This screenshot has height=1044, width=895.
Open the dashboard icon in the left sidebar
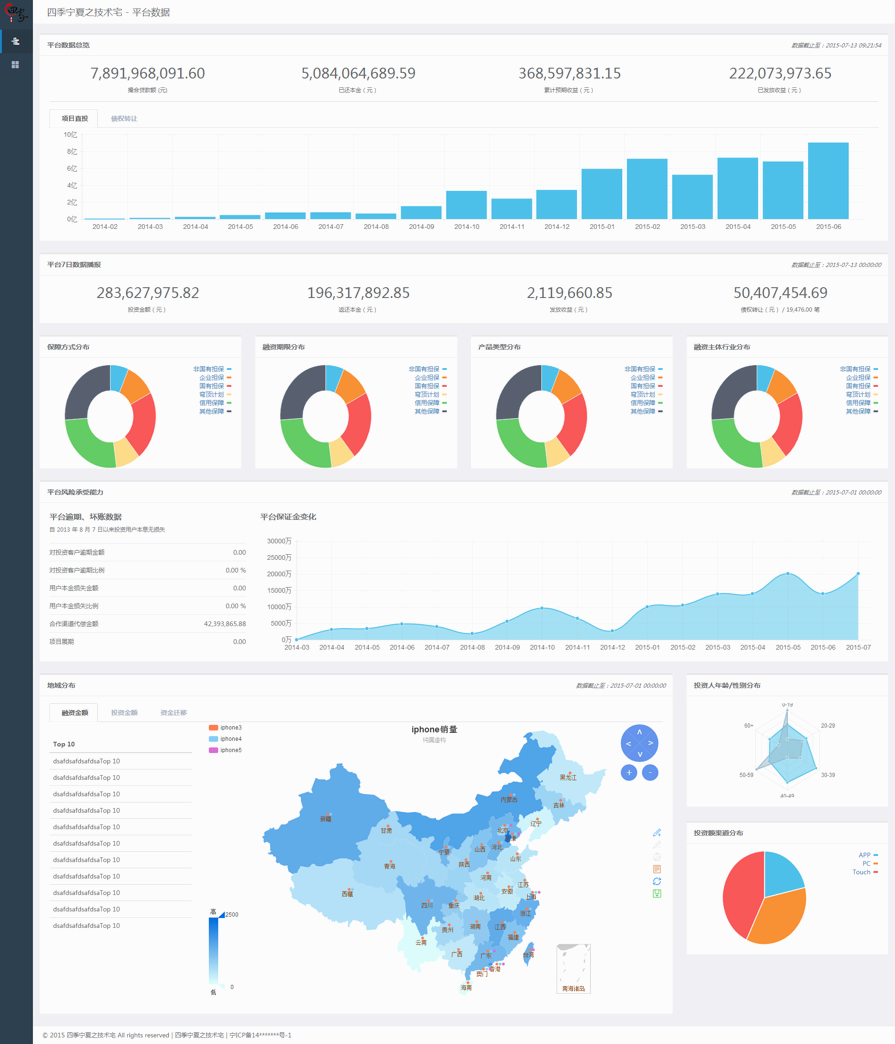coord(15,42)
